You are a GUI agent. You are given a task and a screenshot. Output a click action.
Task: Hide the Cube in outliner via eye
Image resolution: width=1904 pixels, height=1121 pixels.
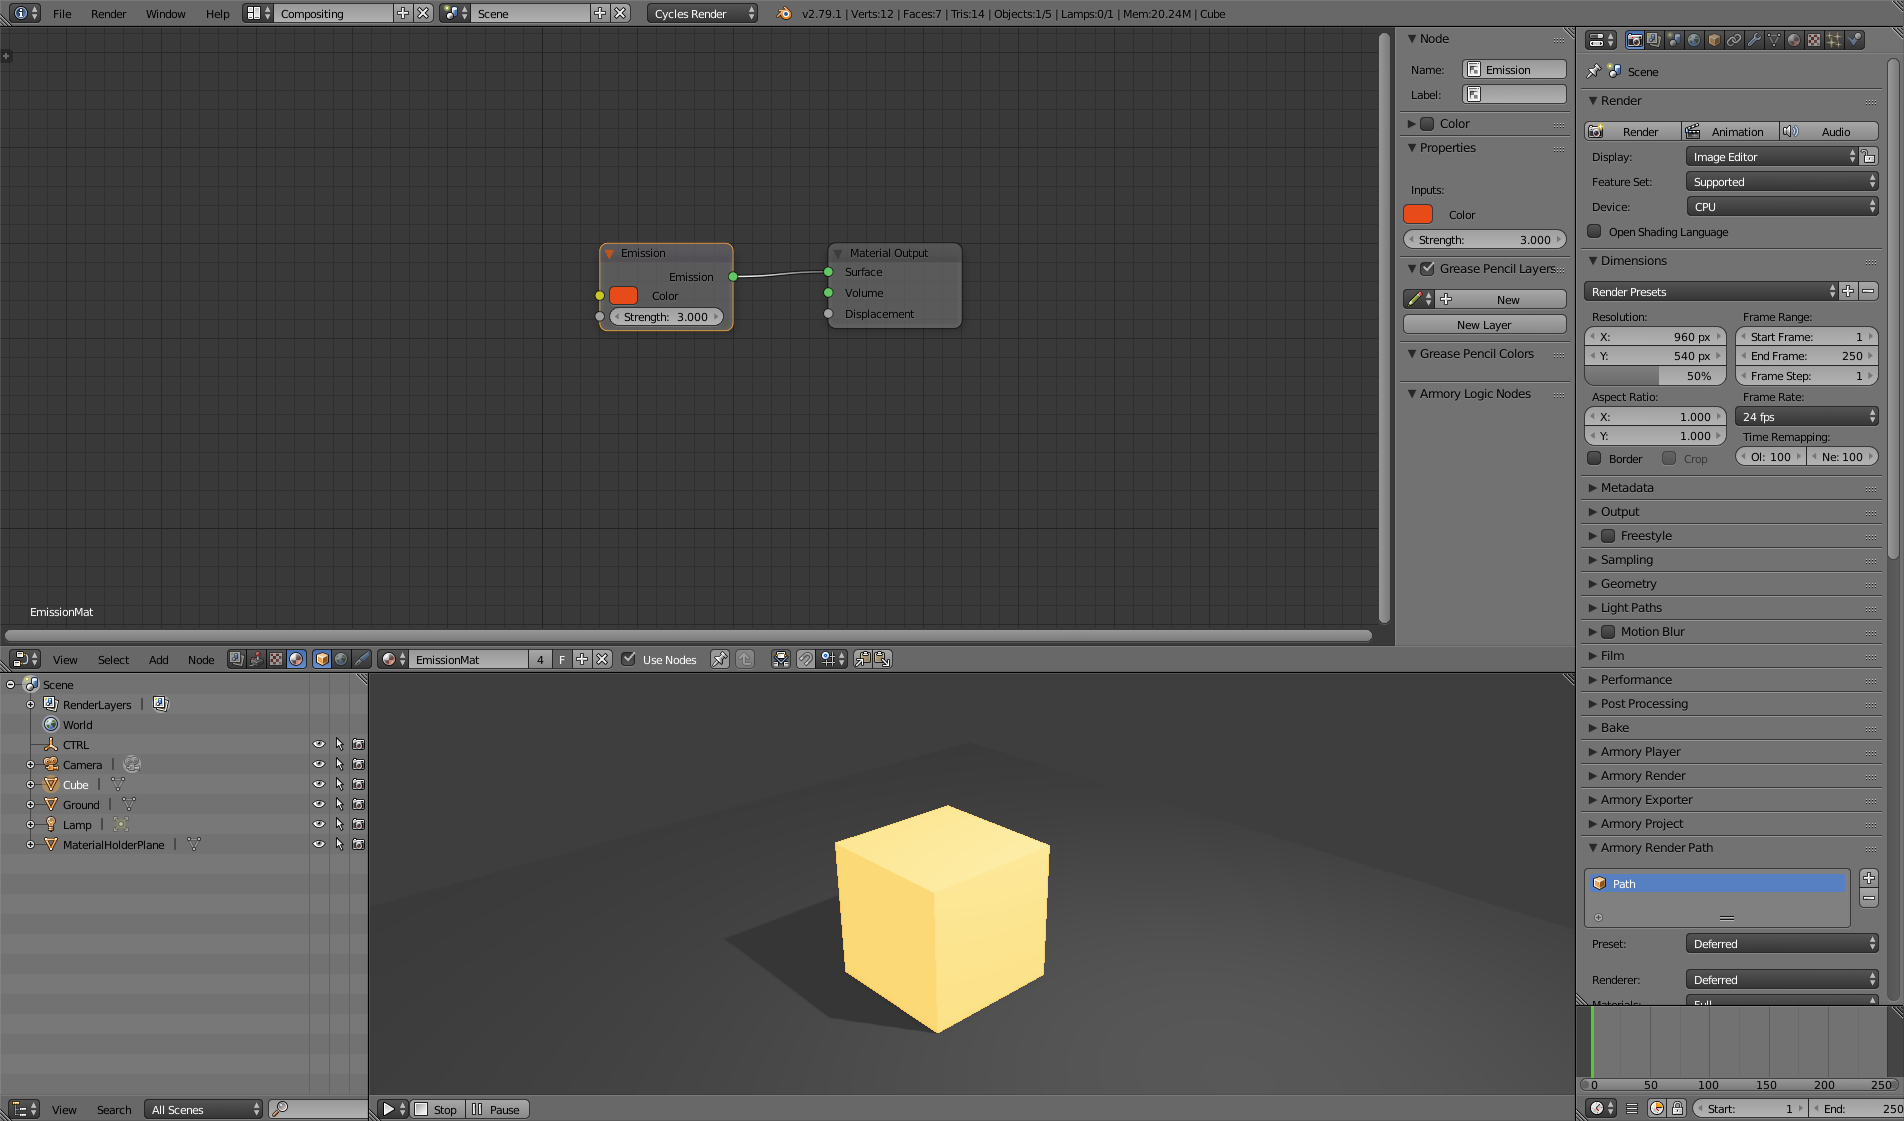click(319, 784)
